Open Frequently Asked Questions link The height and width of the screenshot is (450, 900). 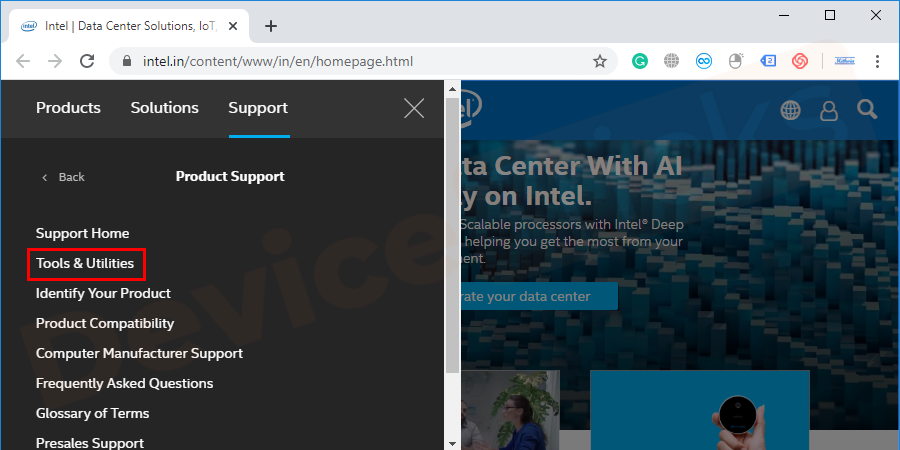click(125, 383)
